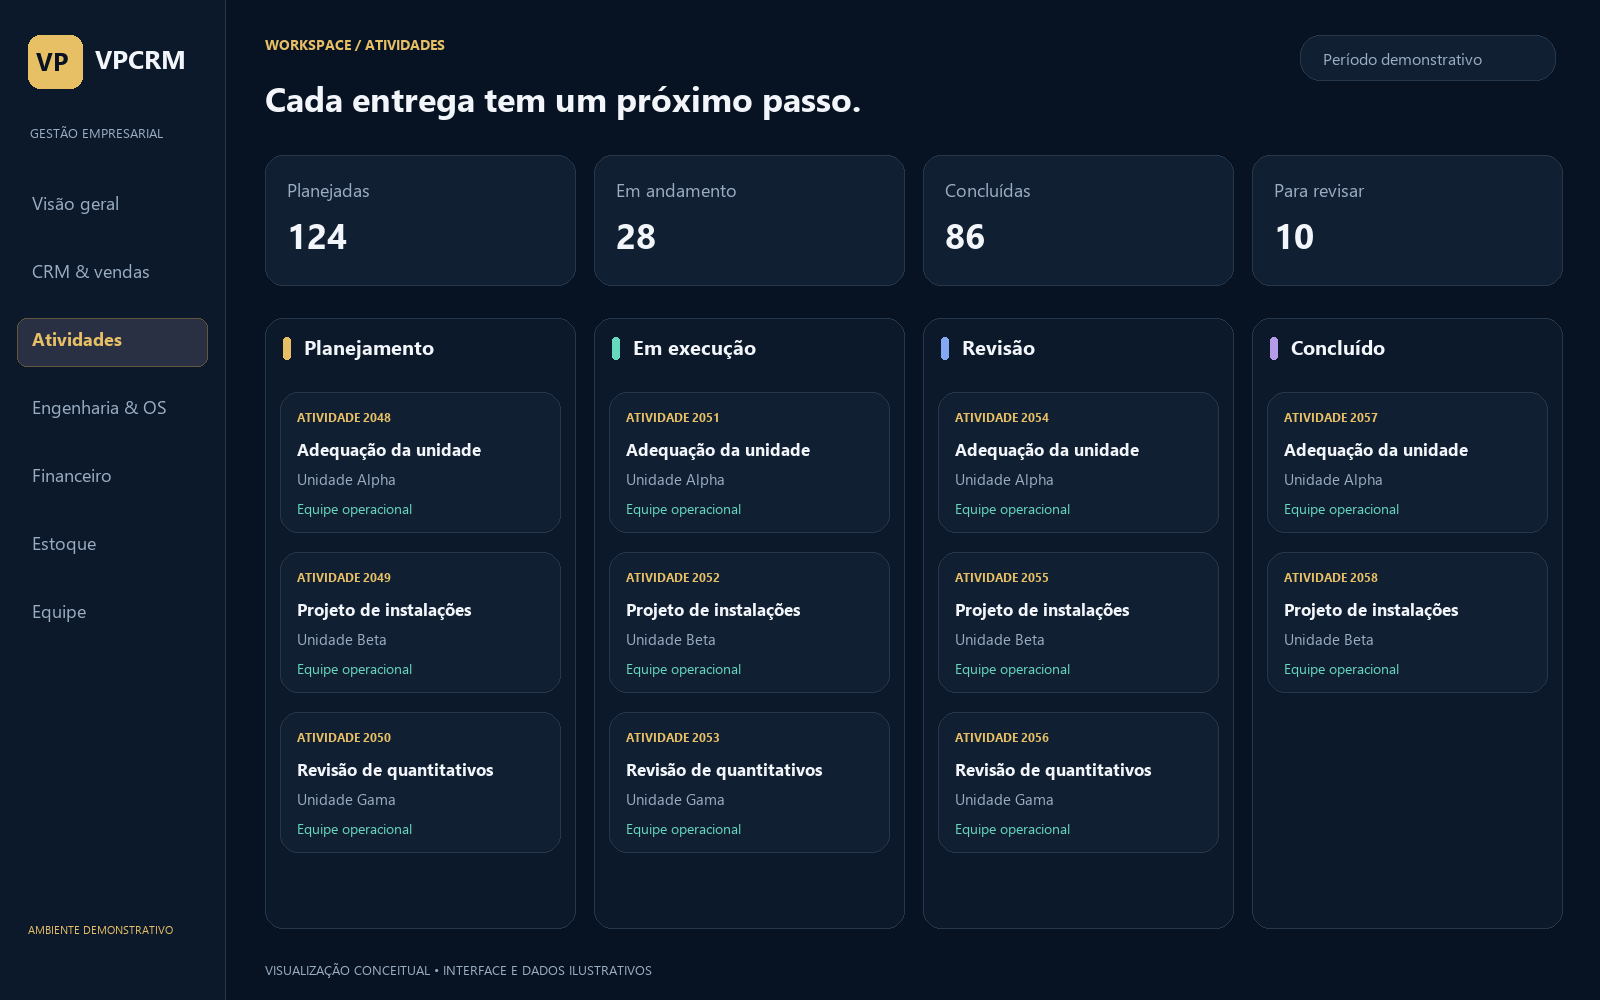Open card Atividade 2051
This screenshot has width=1600, height=1000.
[x=749, y=462]
